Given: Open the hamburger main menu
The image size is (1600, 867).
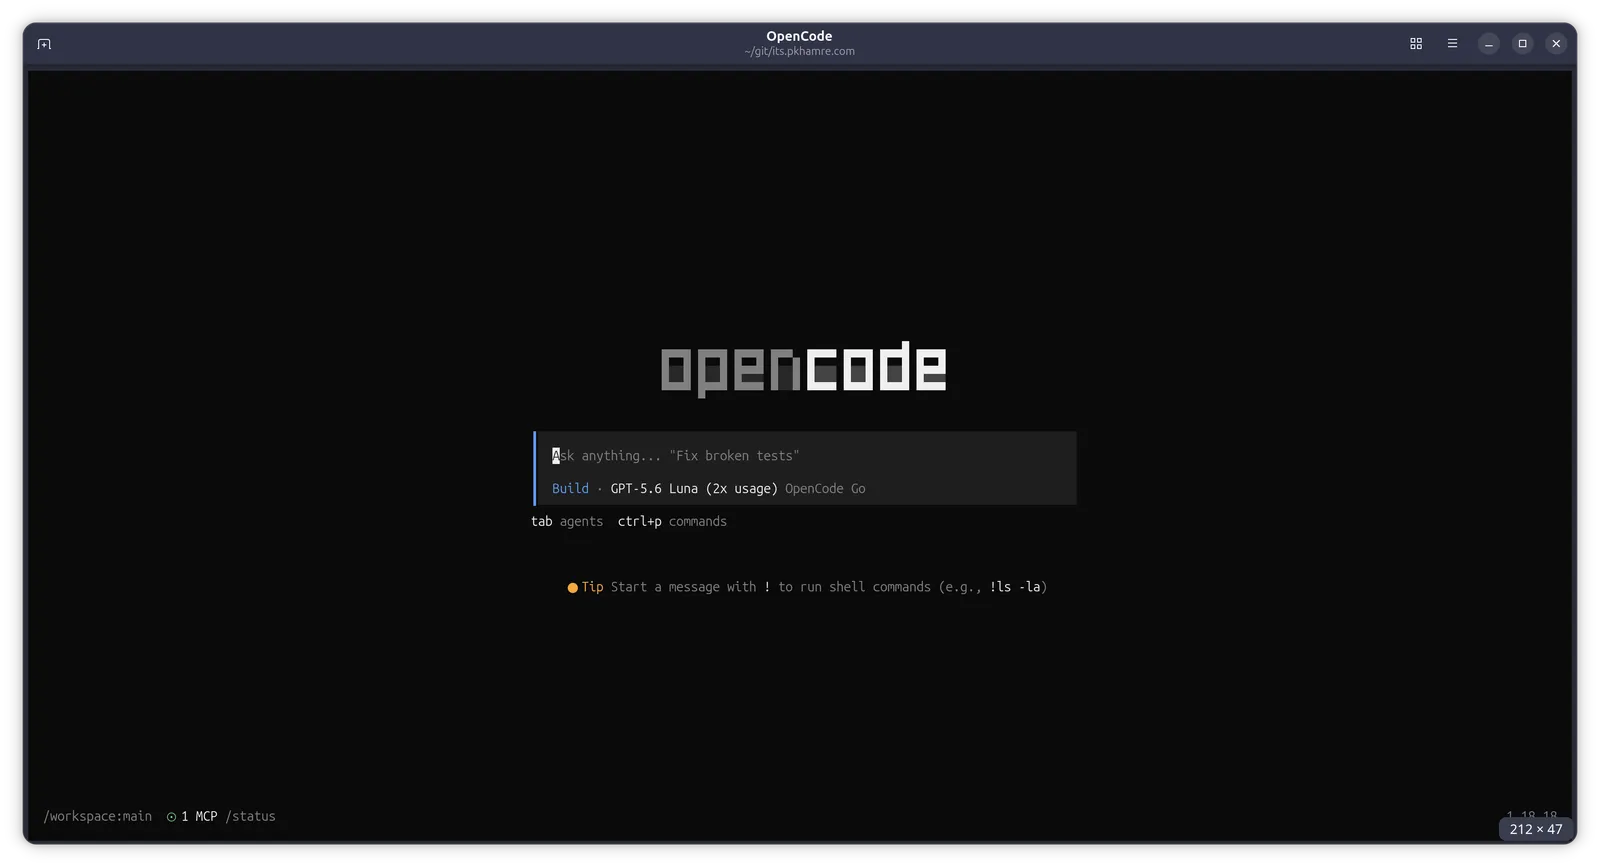Looking at the screenshot, I should pyautogui.click(x=1452, y=44).
